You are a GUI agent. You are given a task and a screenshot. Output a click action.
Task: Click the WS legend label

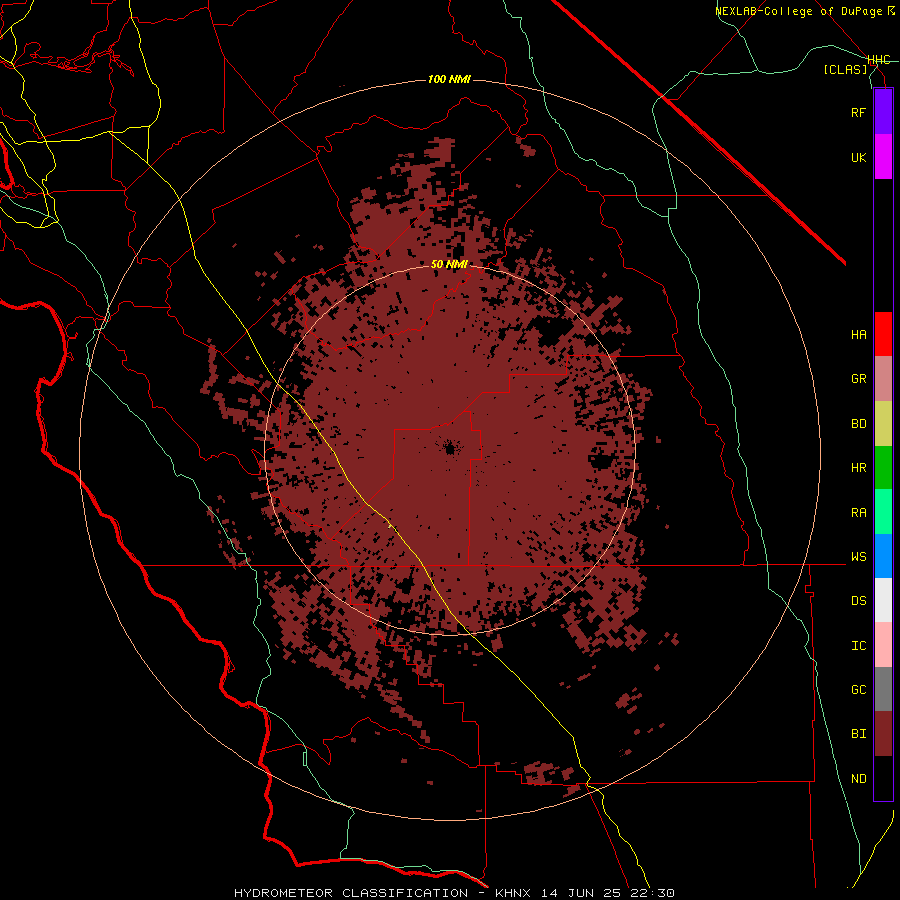click(858, 557)
